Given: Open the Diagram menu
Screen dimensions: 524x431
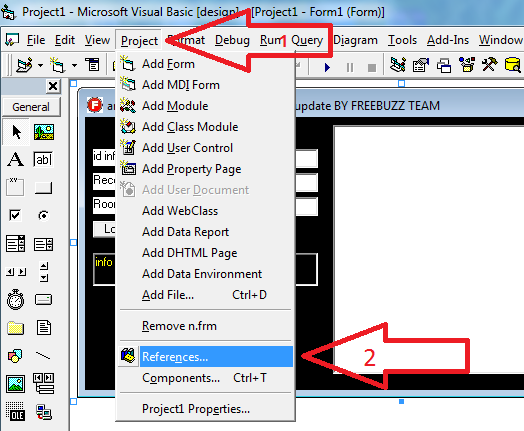Looking at the screenshot, I should coord(355,40).
